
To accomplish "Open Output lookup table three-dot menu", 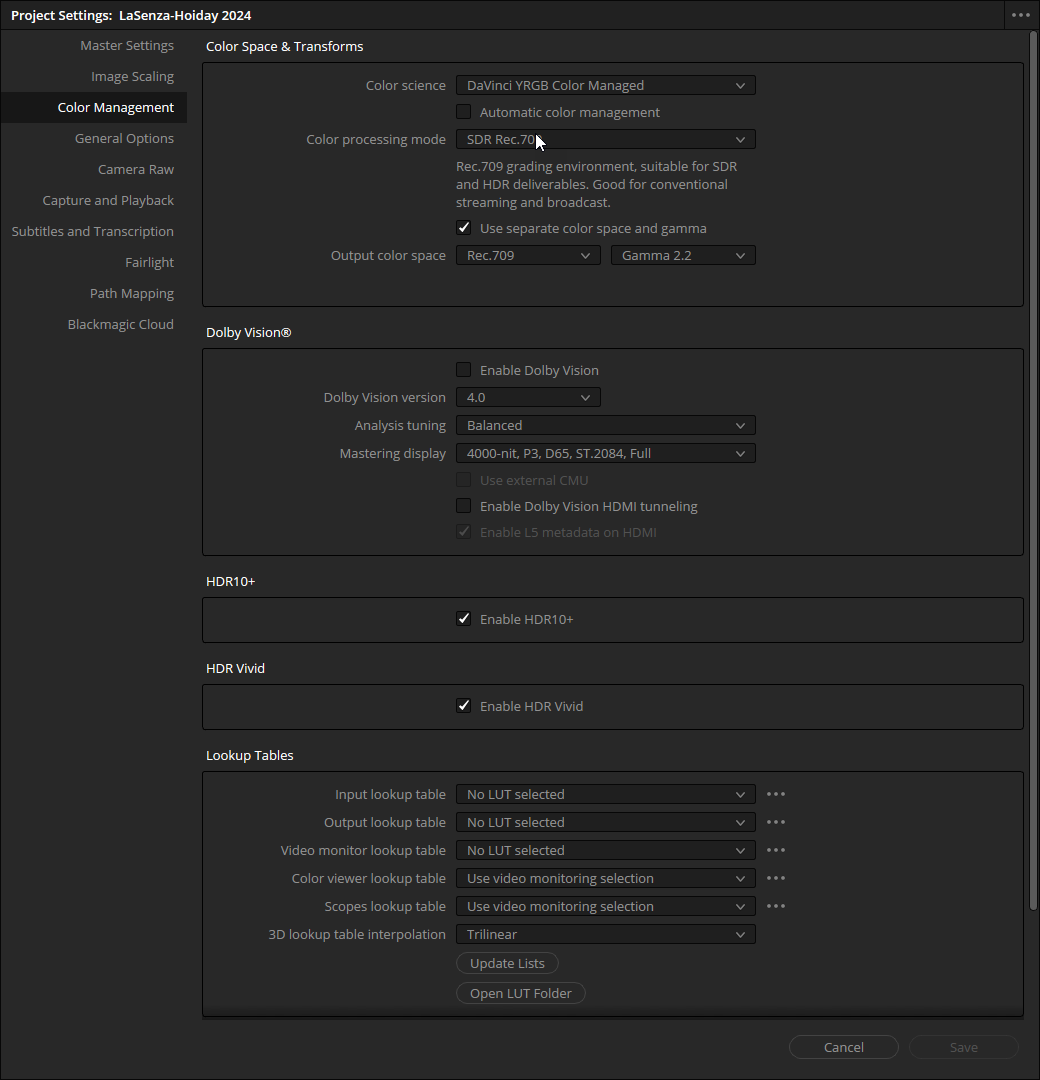I will 776,822.
